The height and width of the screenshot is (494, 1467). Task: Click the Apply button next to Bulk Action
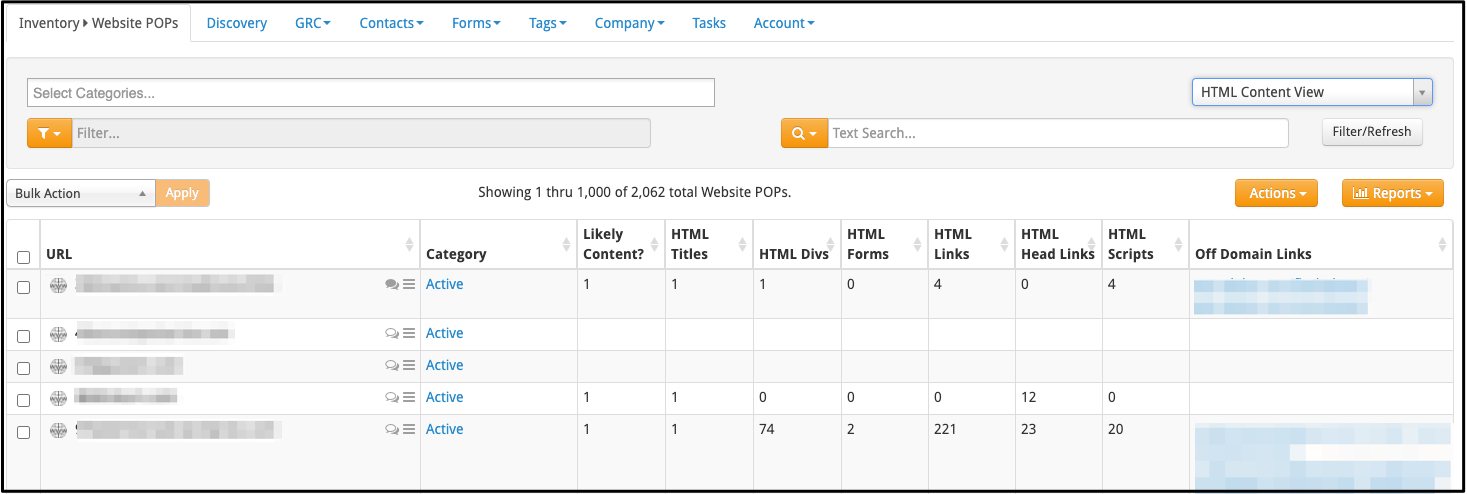[182, 193]
